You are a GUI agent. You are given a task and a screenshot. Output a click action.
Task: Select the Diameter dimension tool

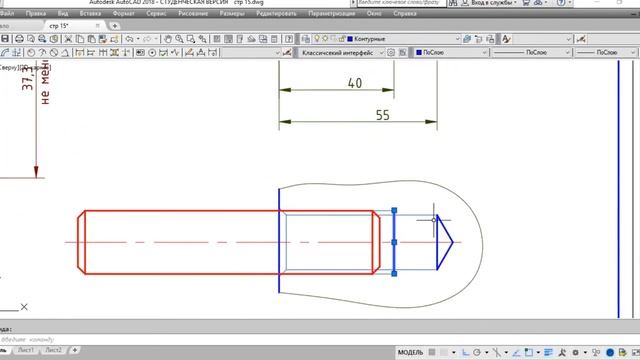tap(54, 52)
